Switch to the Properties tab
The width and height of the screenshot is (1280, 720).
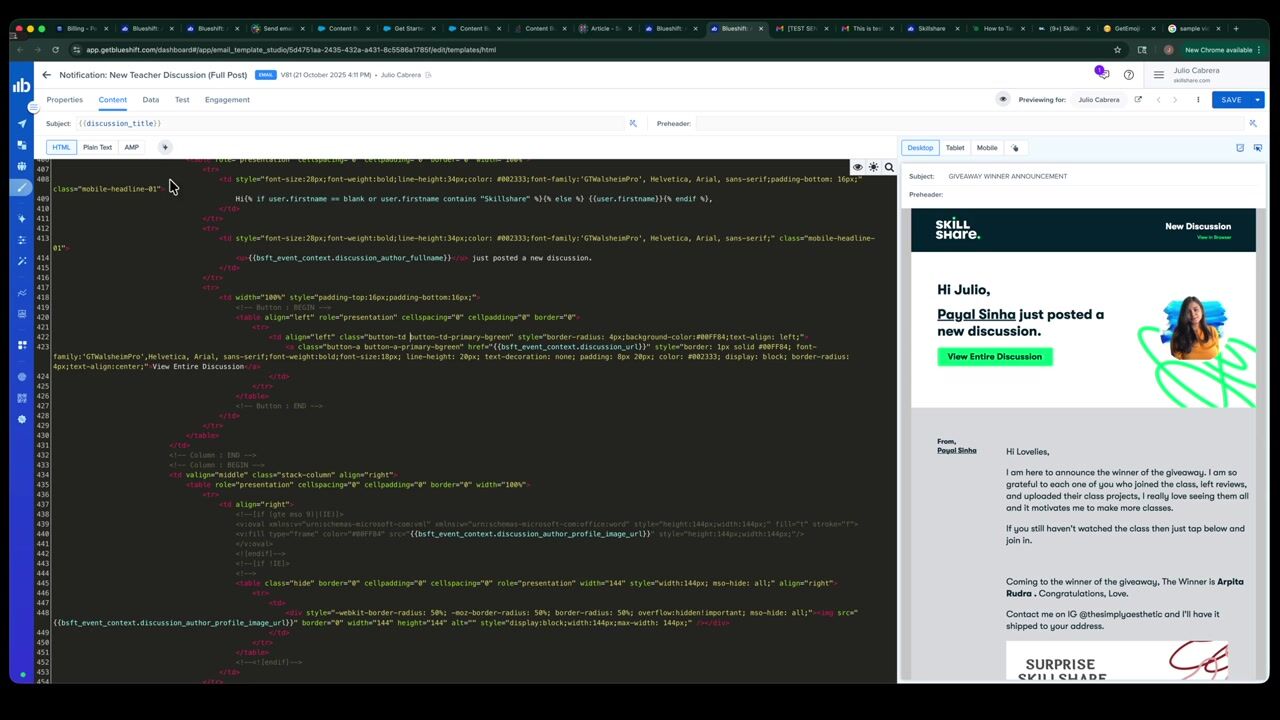[64, 100]
